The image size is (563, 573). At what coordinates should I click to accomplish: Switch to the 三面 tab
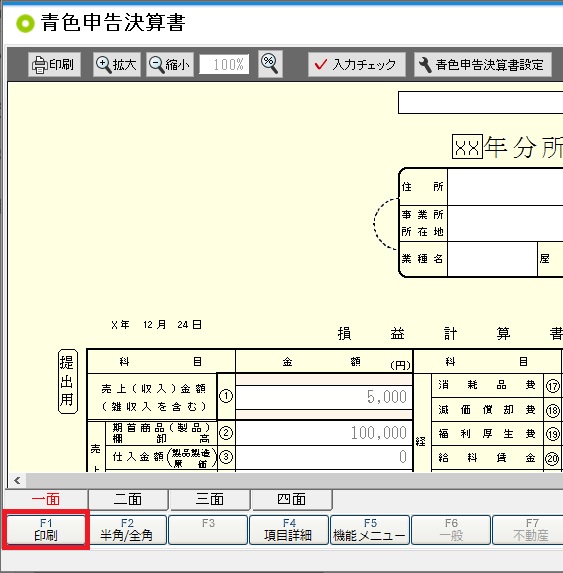click(210, 499)
